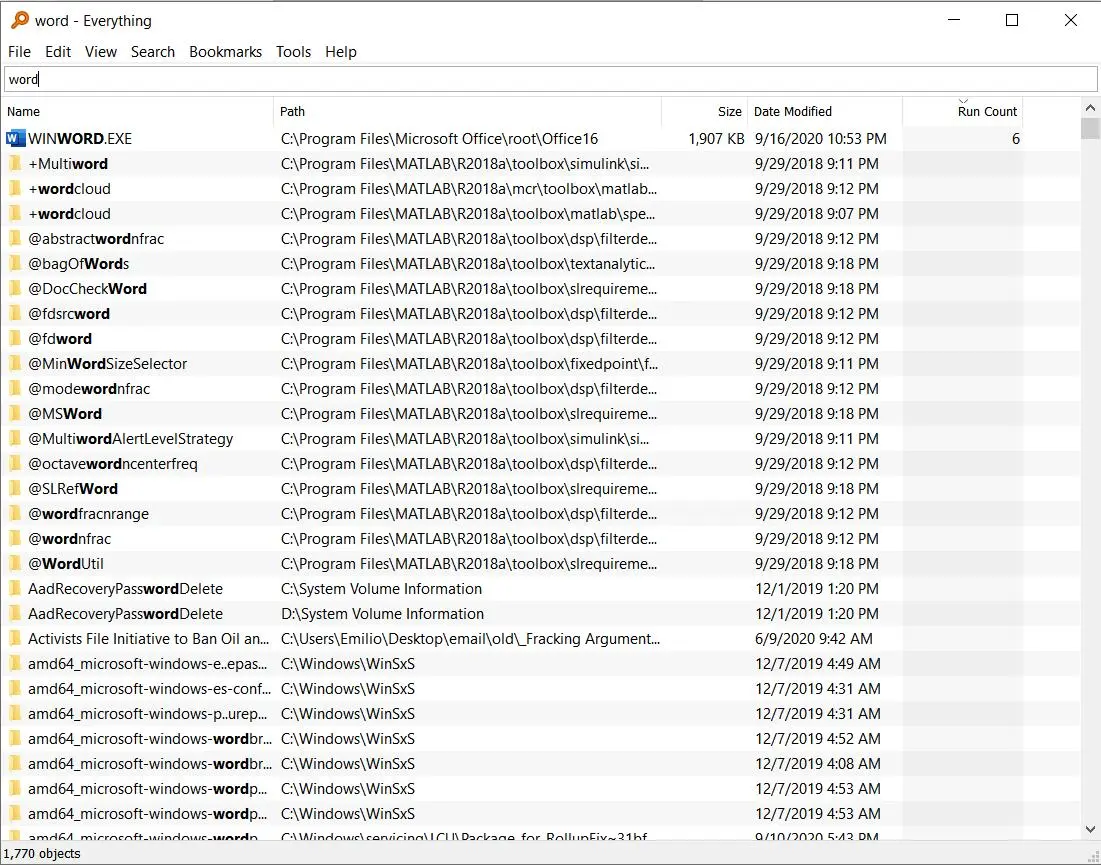Sort results by Name column header
Image resolution: width=1101 pixels, height=865 pixels.
[138, 112]
